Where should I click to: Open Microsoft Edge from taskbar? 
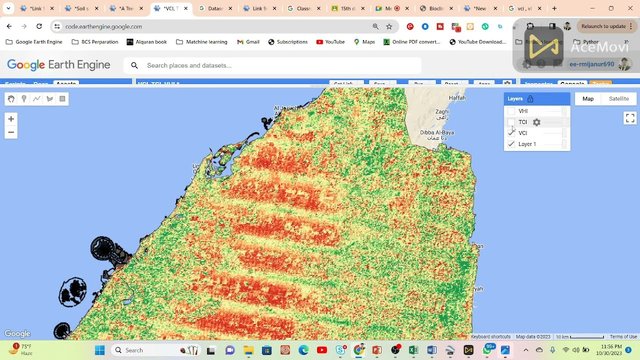click(x=303, y=350)
